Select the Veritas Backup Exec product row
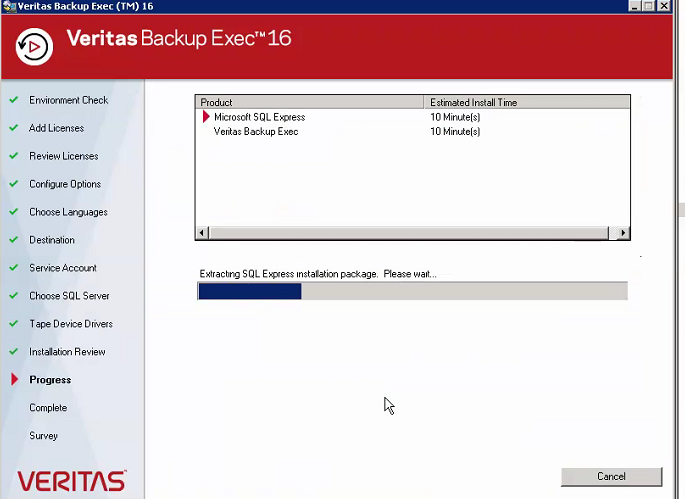This screenshot has height=499, width=685. tap(256, 132)
